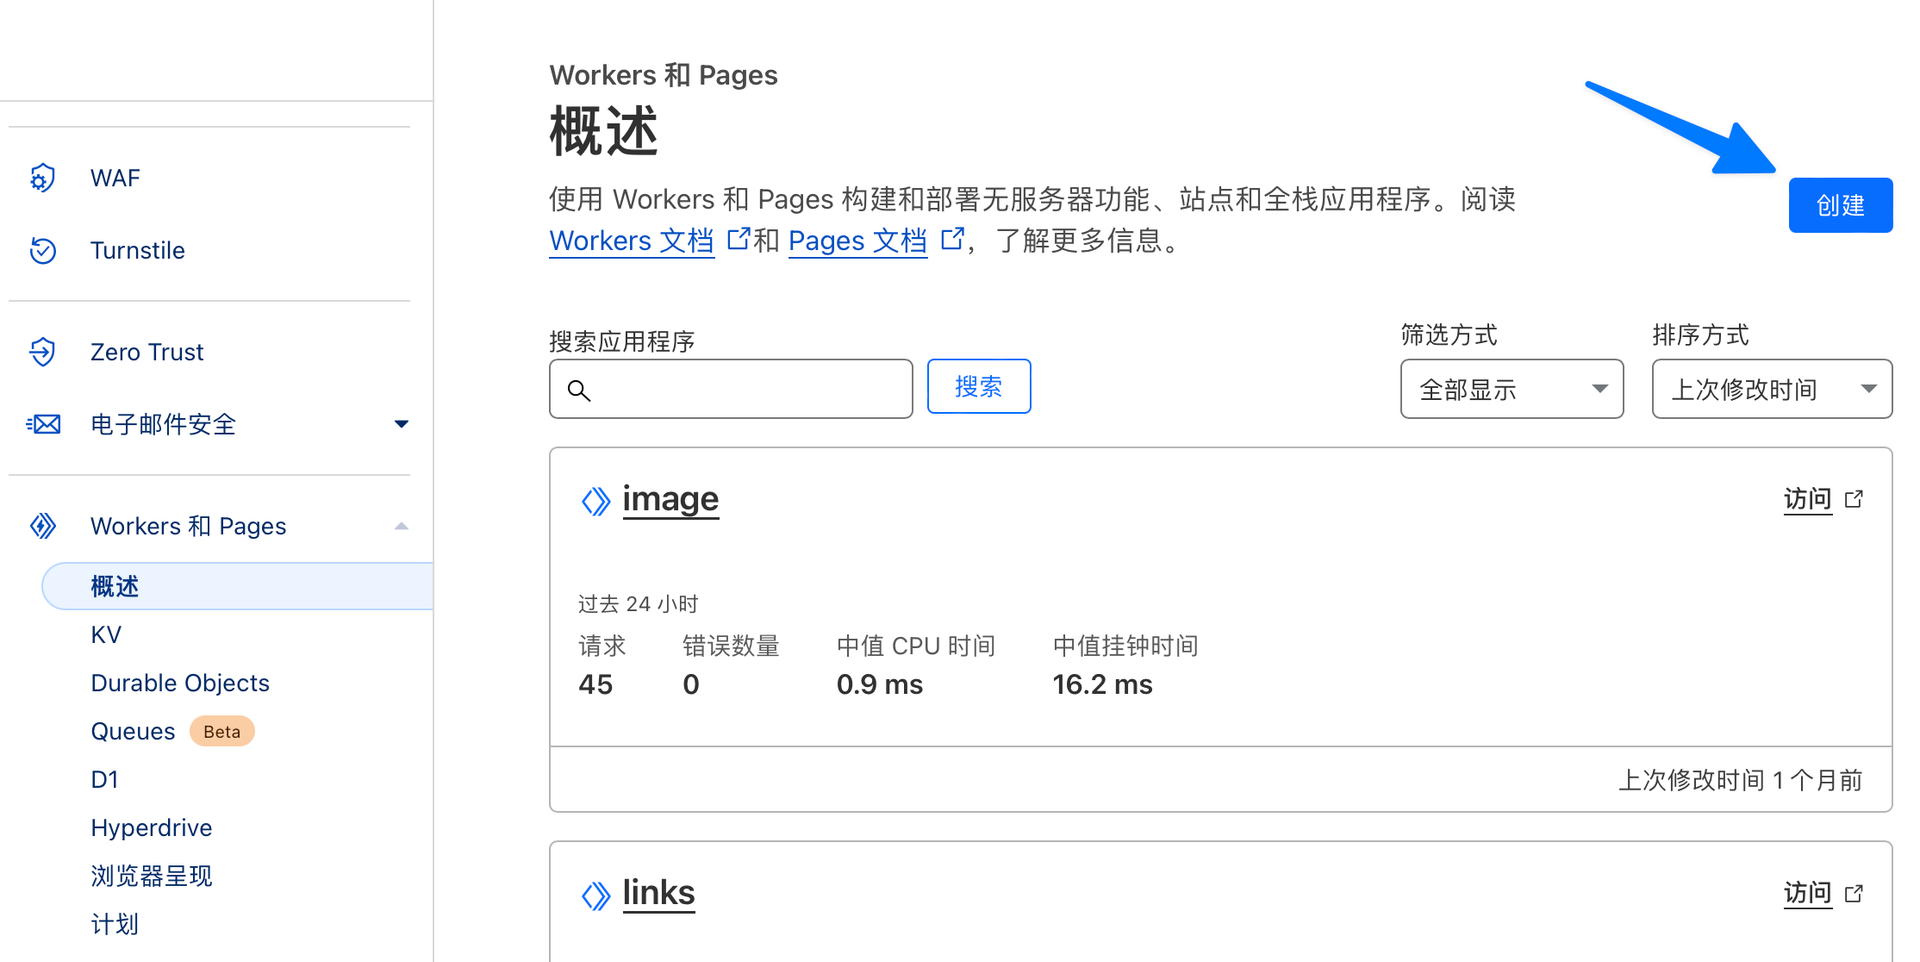Click the WAF shield icon in sidebar
Screen dimensions: 1920x962
click(42, 178)
